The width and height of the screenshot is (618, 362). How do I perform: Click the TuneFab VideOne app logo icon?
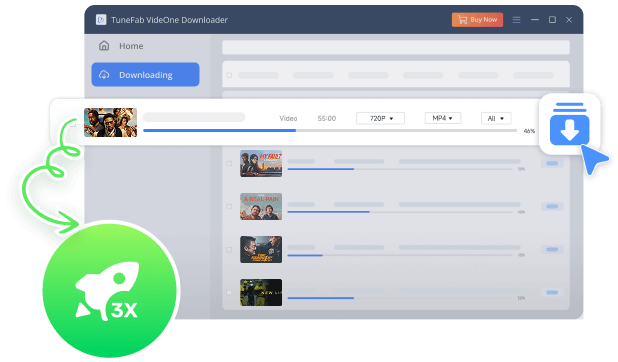[101, 20]
